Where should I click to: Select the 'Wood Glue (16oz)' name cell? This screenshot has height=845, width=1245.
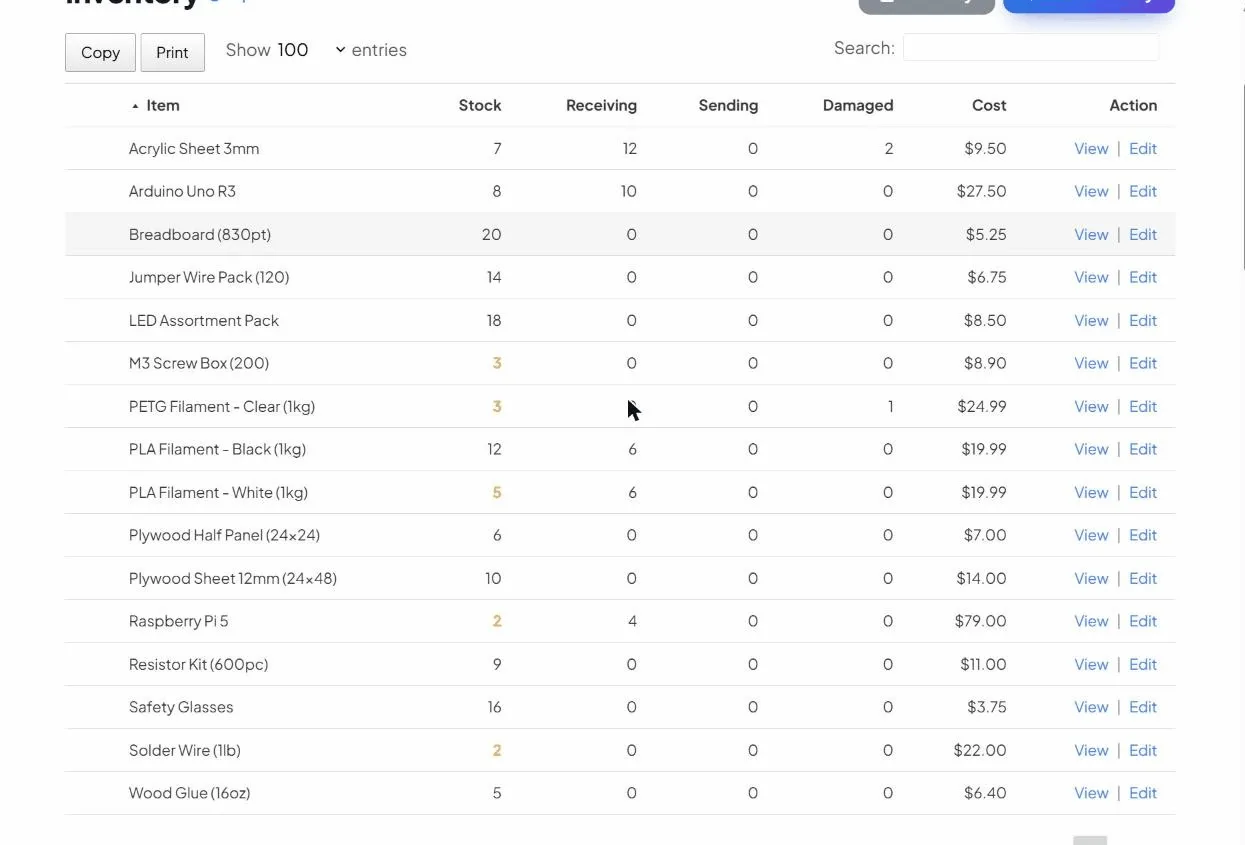[190, 793]
